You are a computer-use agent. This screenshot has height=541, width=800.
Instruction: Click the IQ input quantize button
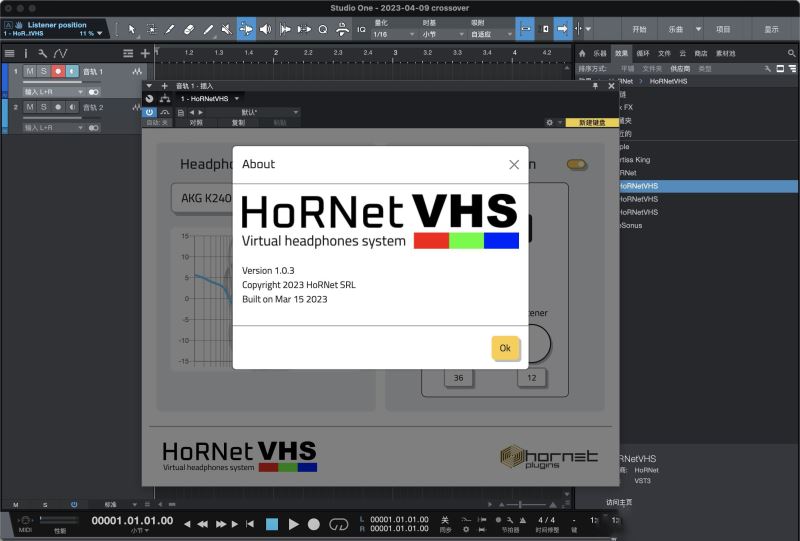(x=361, y=30)
